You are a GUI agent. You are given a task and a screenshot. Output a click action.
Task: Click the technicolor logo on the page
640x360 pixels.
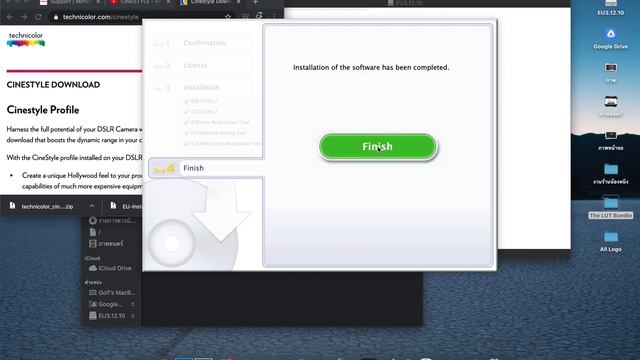coord(26,39)
